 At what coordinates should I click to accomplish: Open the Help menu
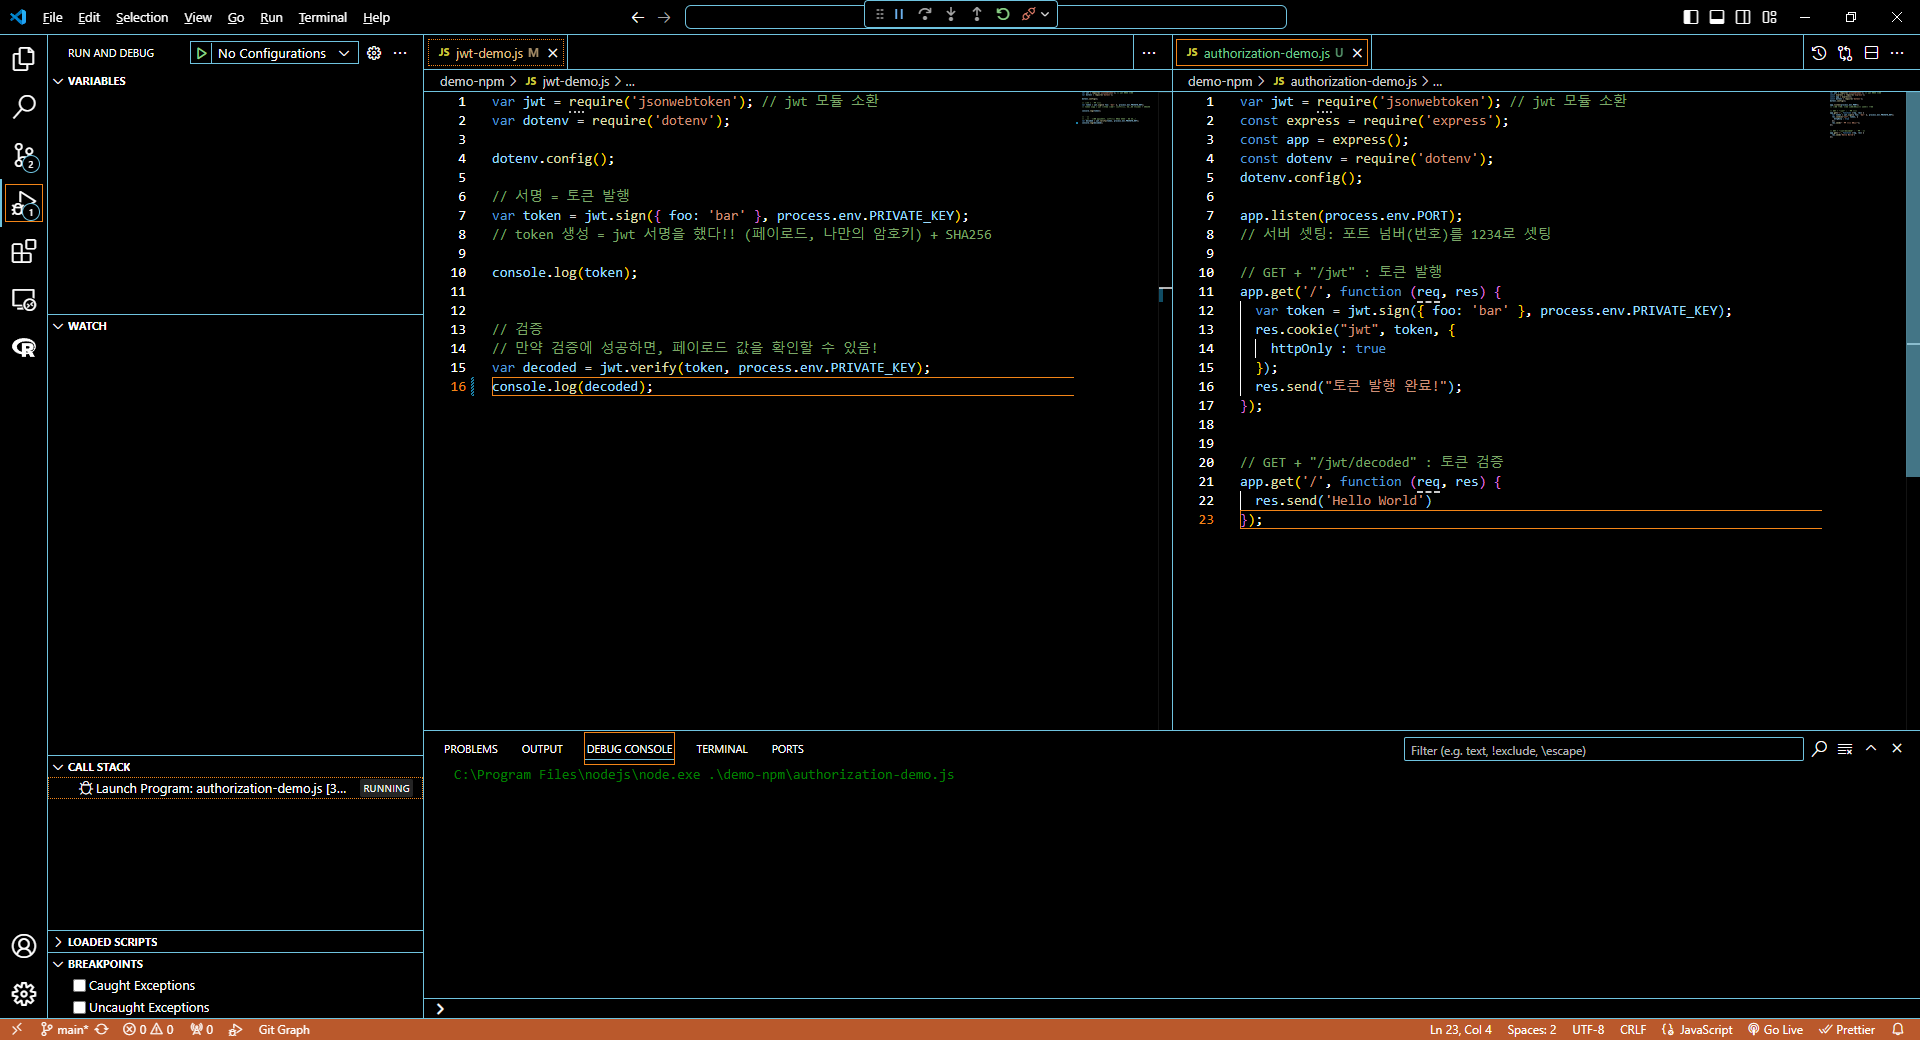pos(376,17)
